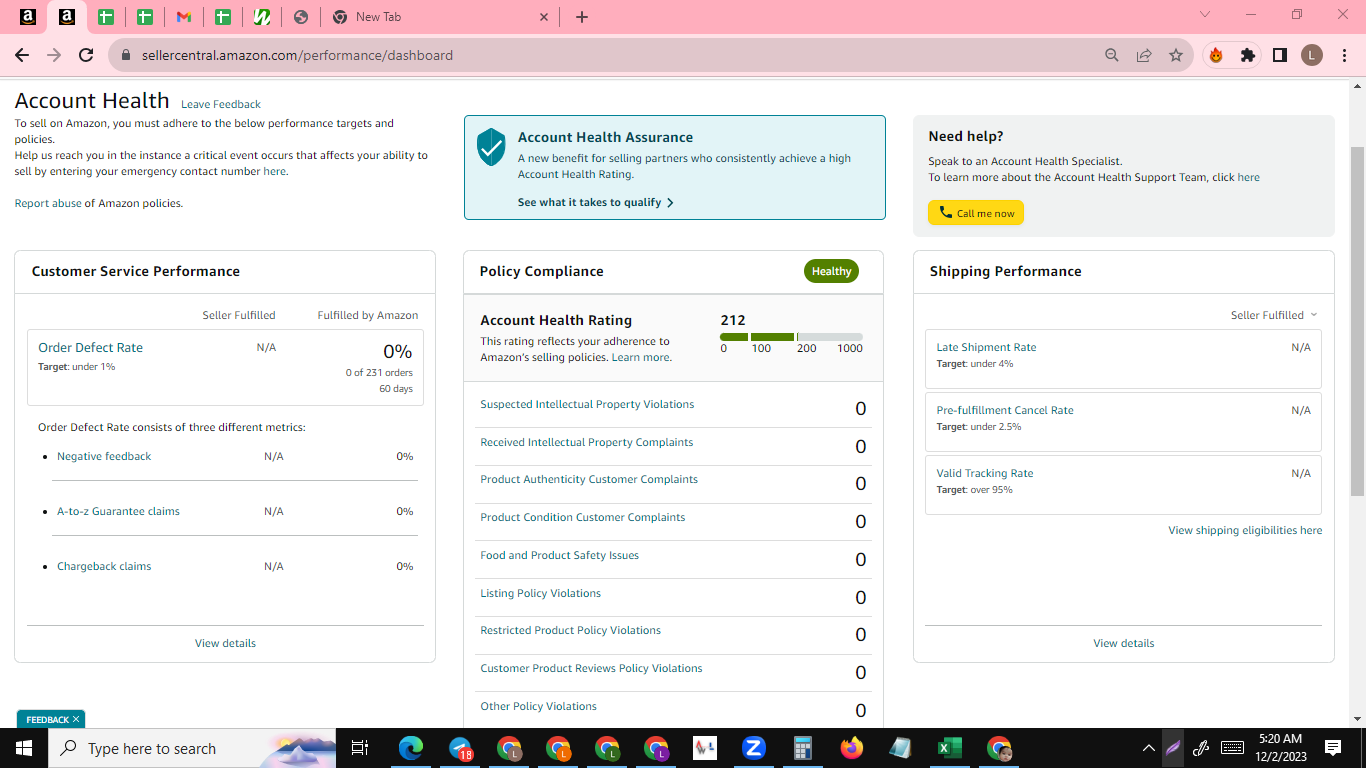Click View shipping eligibilities here link
The height and width of the screenshot is (768, 1366).
(x=1245, y=530)
